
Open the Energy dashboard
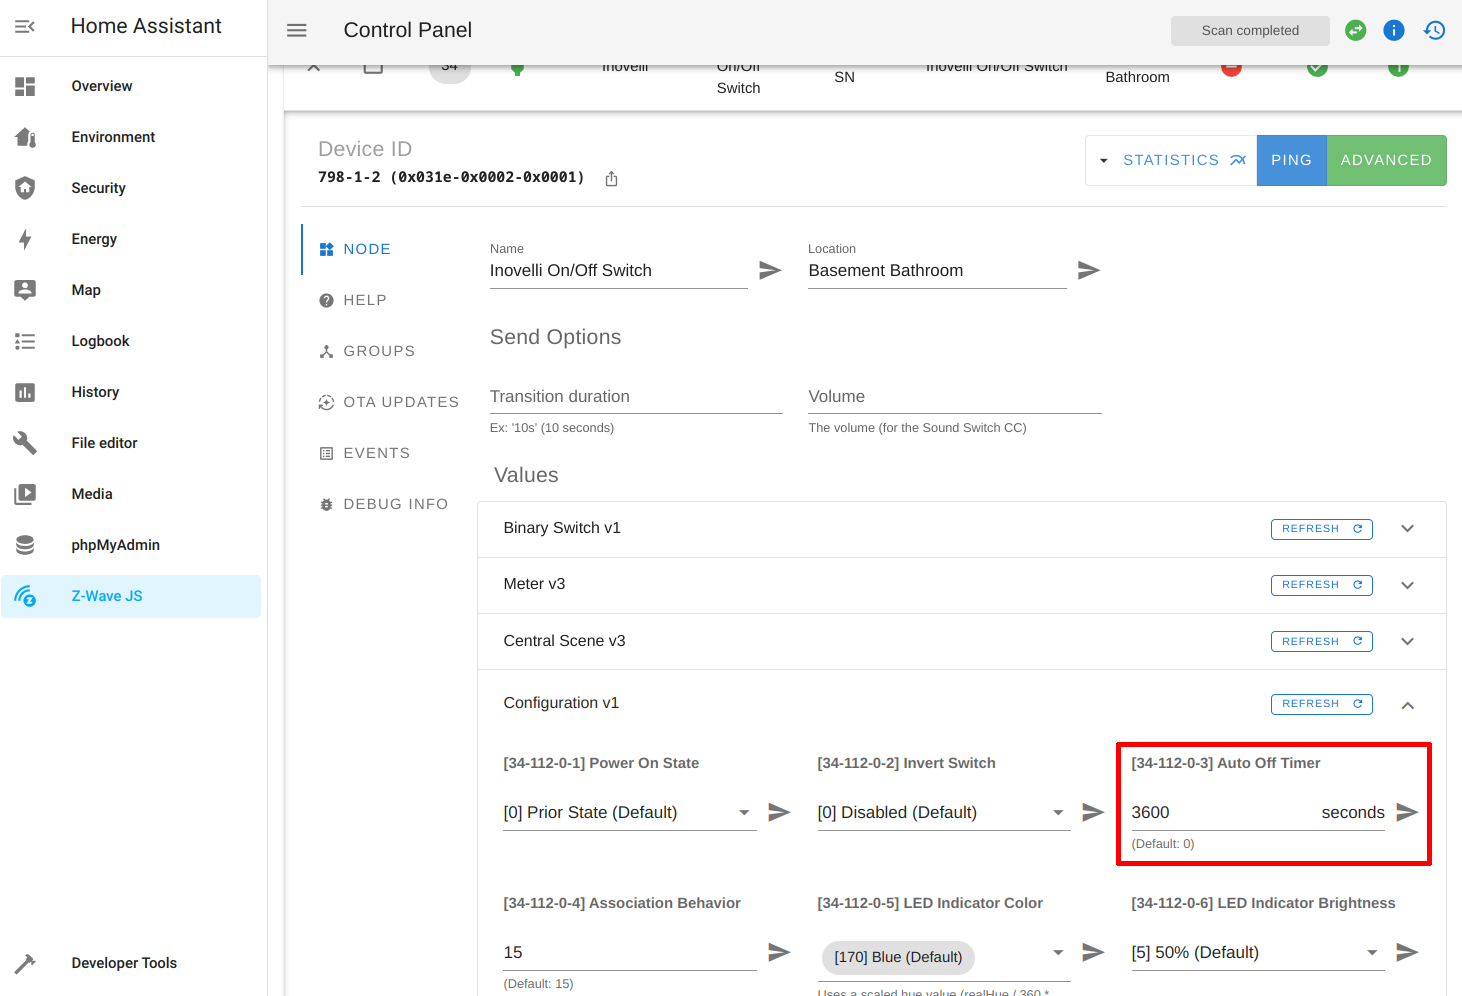131,239
